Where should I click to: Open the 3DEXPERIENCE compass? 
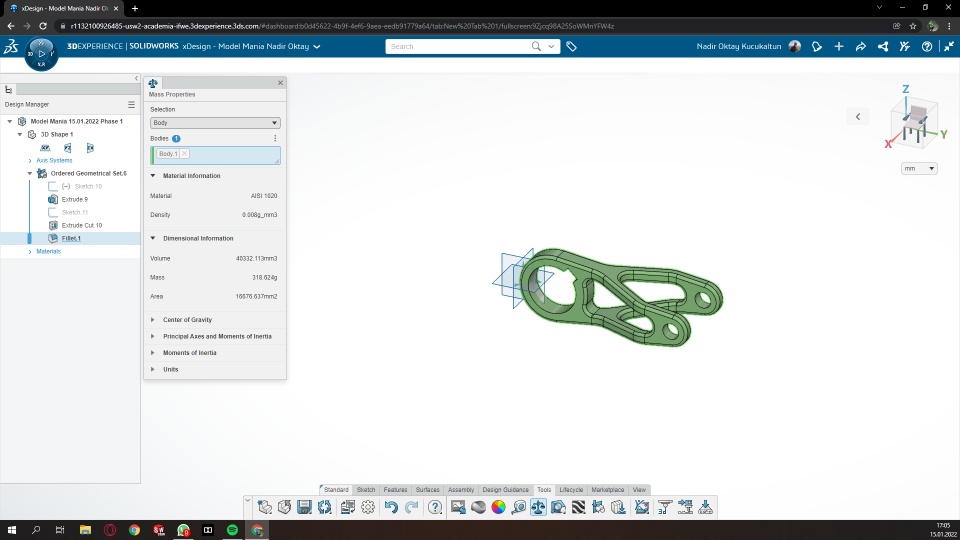coord(41,54)
